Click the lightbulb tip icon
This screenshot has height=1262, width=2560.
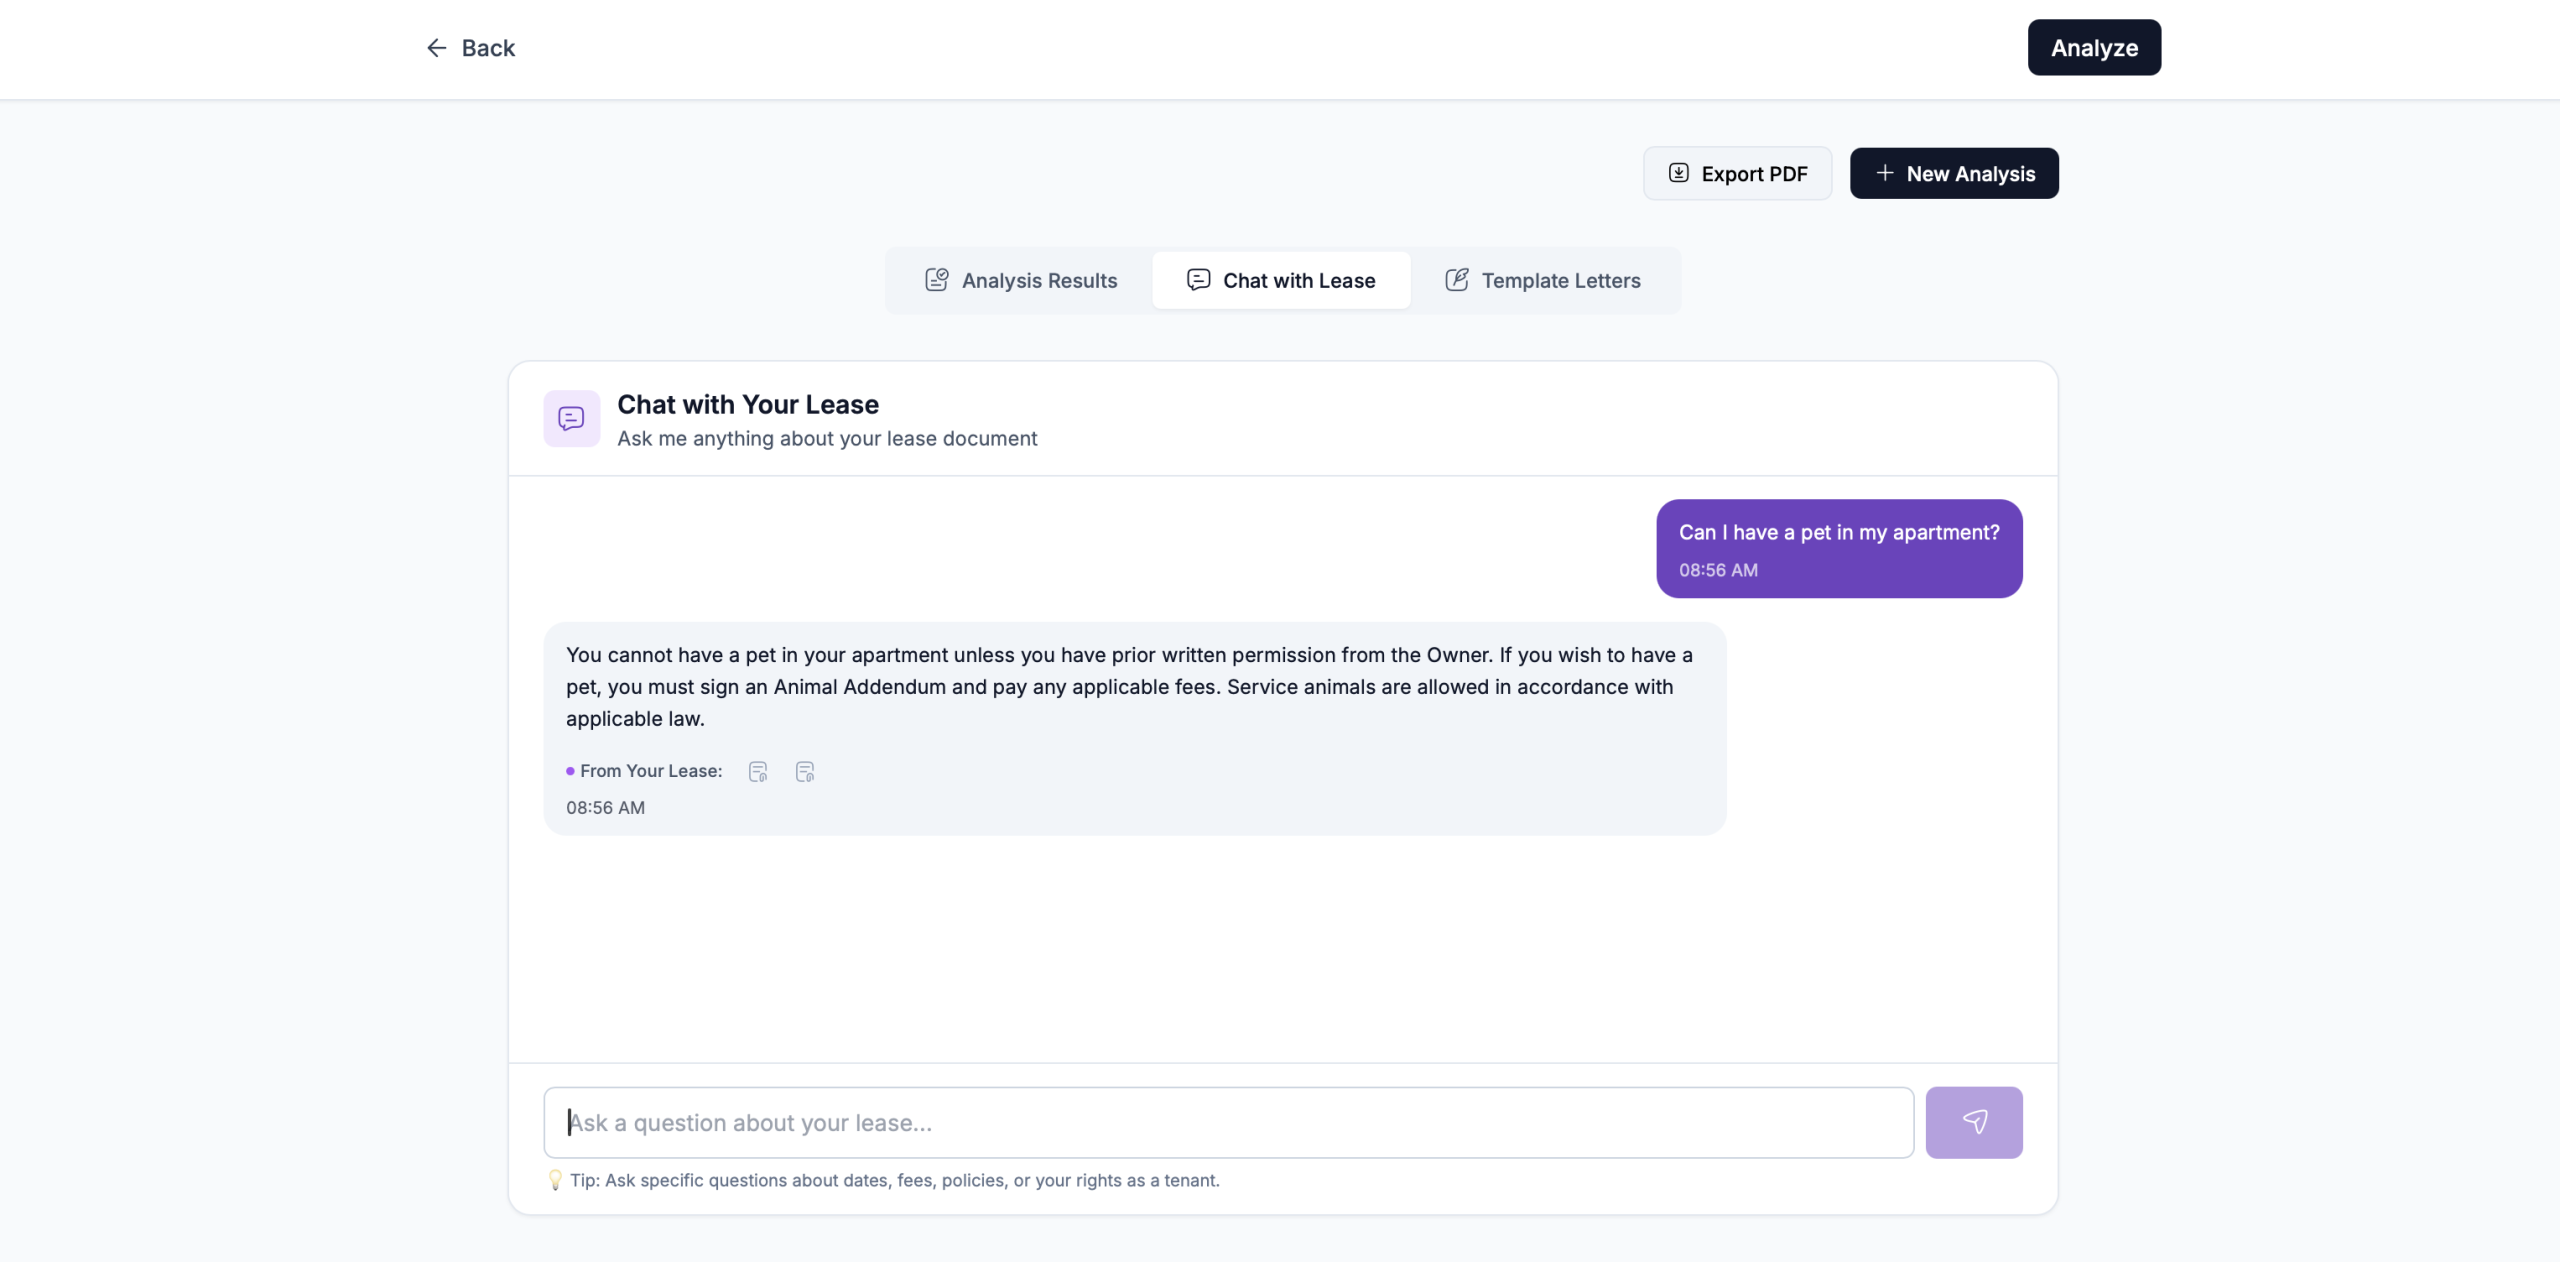tap(555, 1180)
